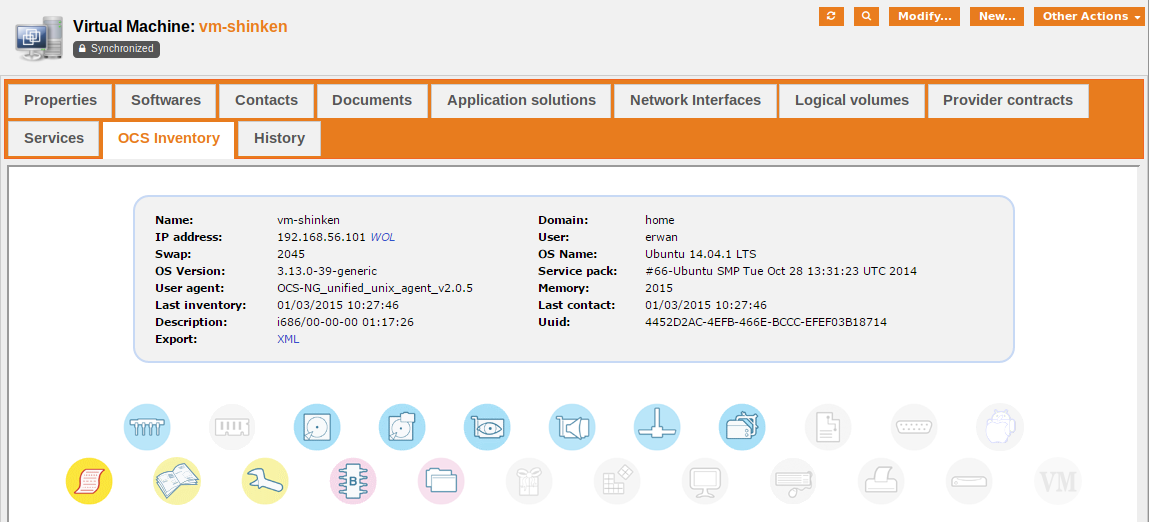Open the yellow scroll administrative data icon

click(x=89, y=481)
